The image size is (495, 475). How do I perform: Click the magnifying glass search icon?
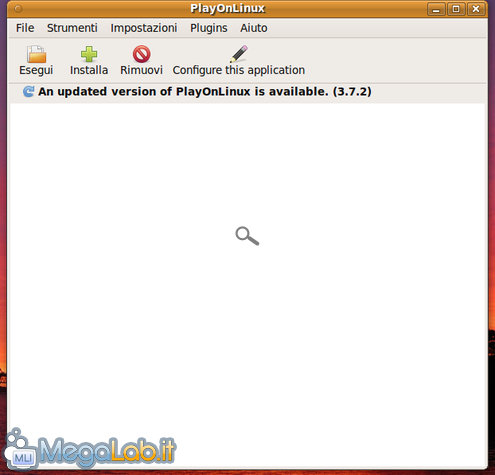click(247, 236)
